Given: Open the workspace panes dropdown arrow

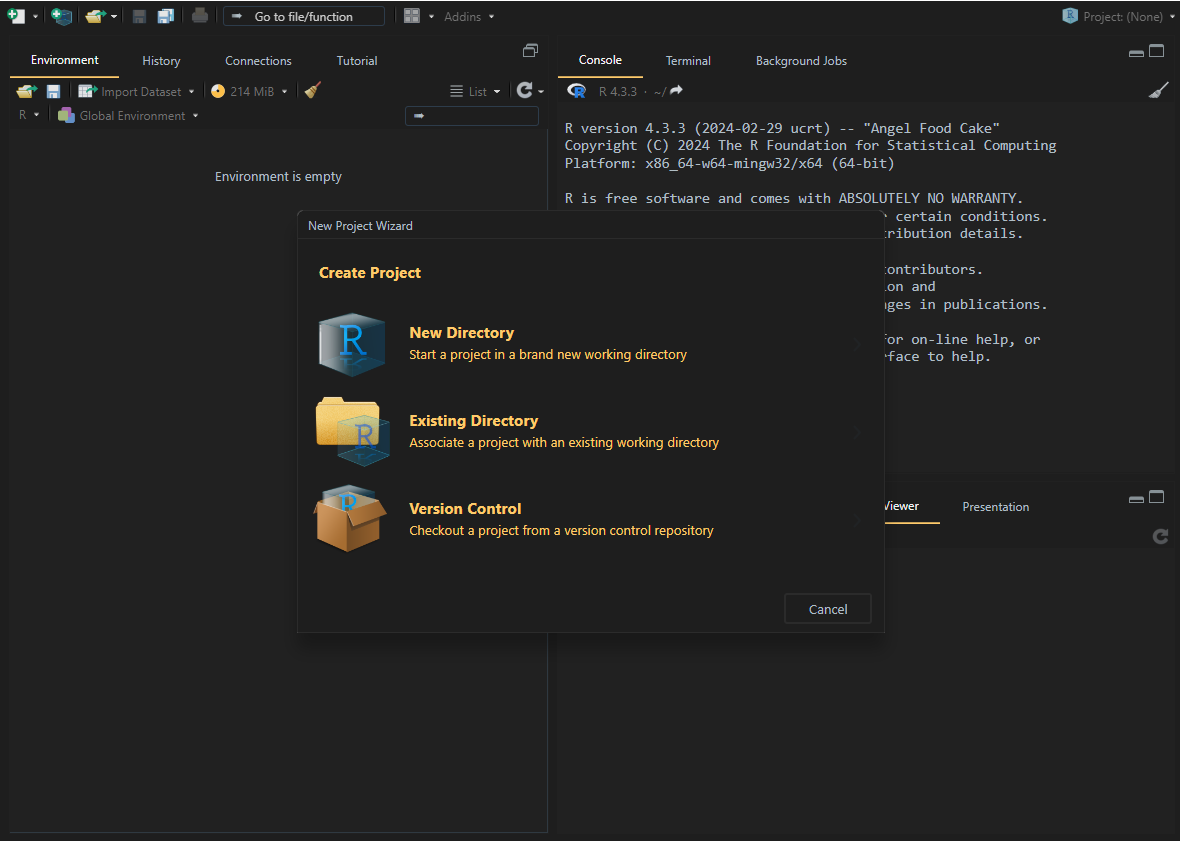Looking at the screenshot, I should click(432, 17).
